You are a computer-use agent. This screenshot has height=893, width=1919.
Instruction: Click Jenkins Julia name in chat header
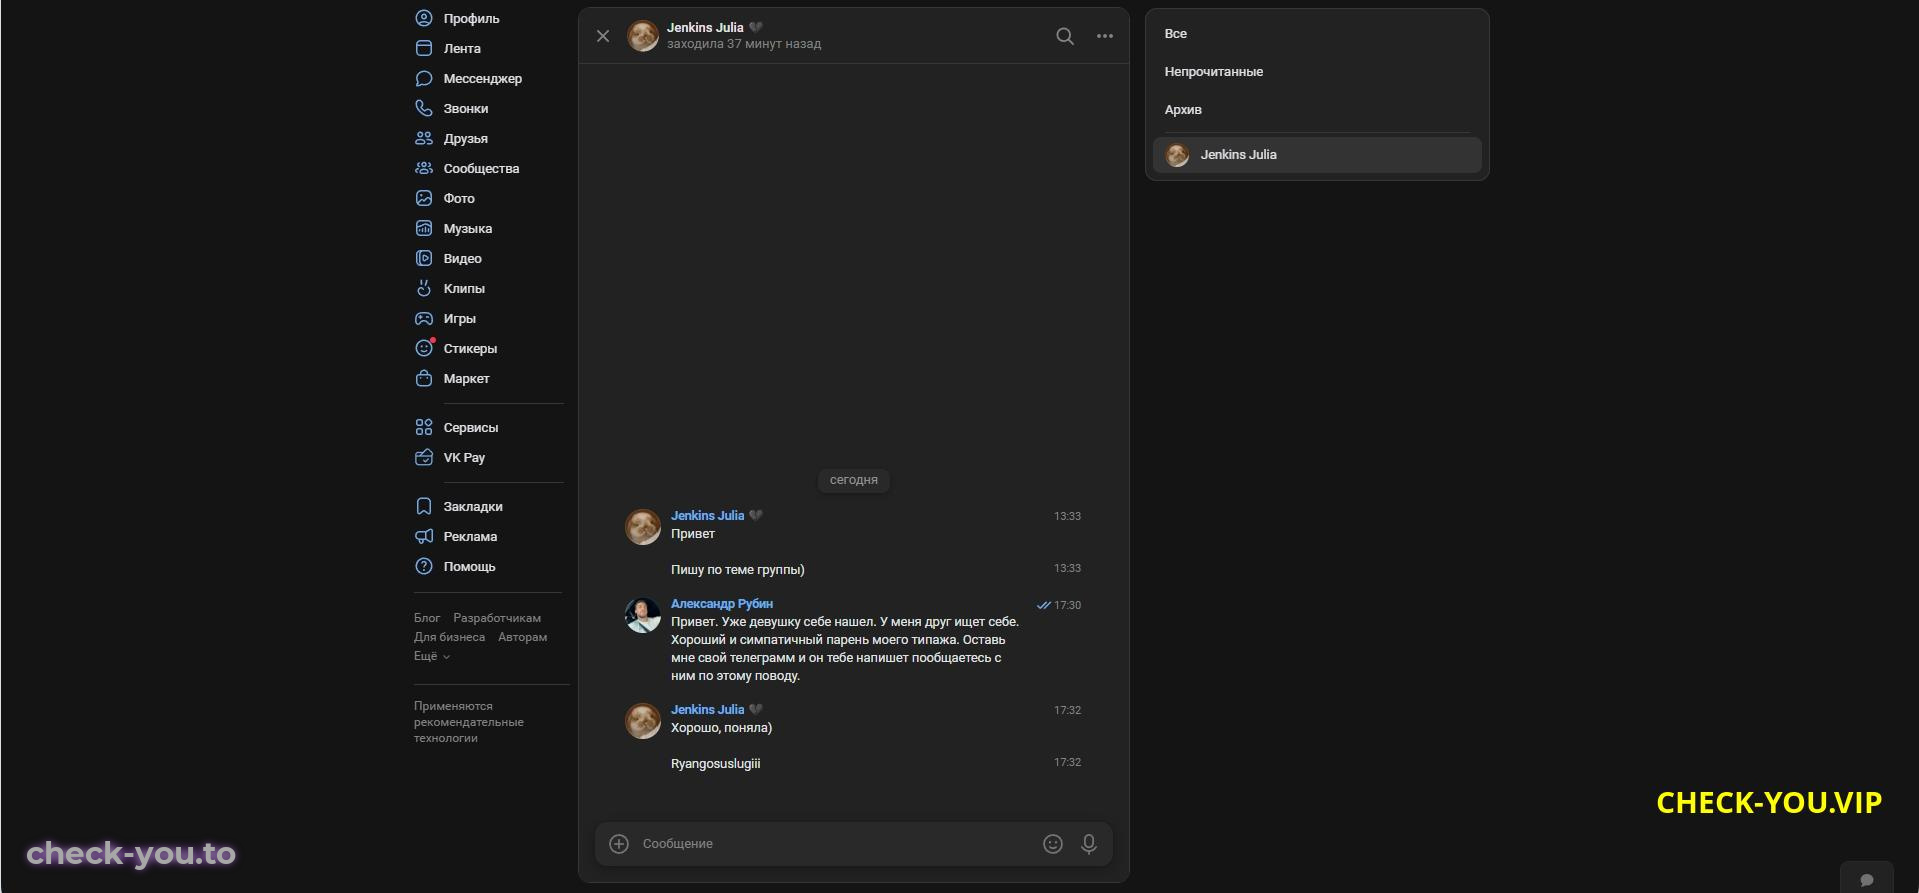[x=705, y=28]
